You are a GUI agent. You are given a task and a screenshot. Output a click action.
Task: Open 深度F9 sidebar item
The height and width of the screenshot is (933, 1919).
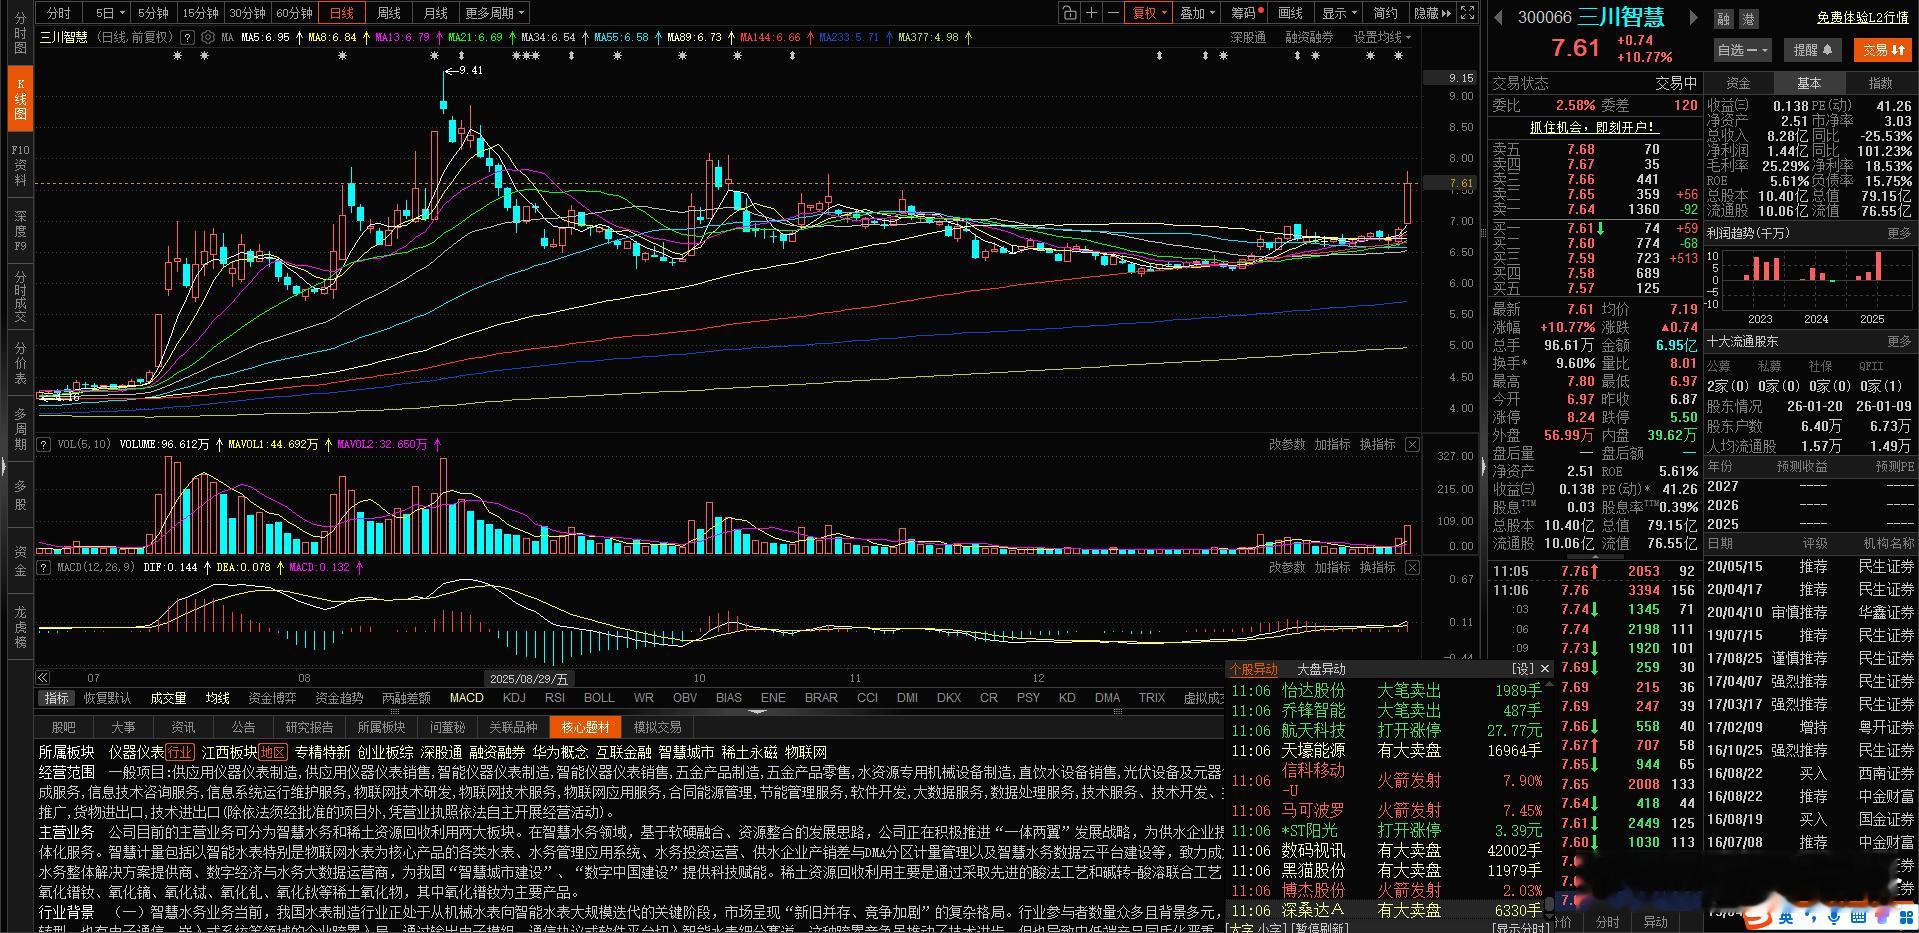(20, 231)
